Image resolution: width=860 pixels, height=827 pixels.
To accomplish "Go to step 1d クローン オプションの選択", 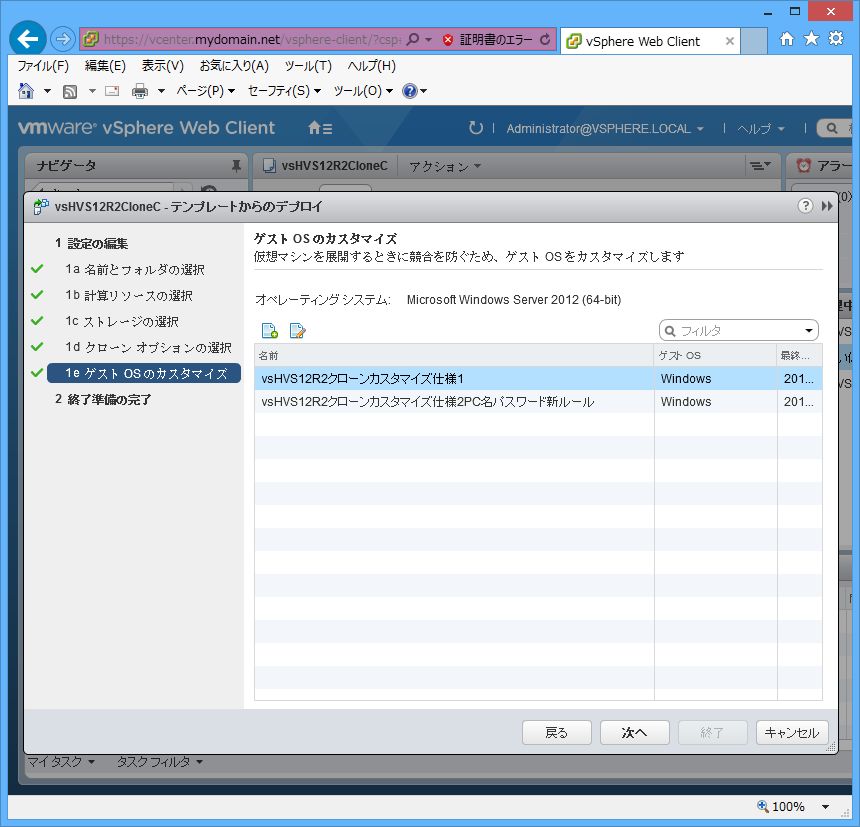I will 148,347.
